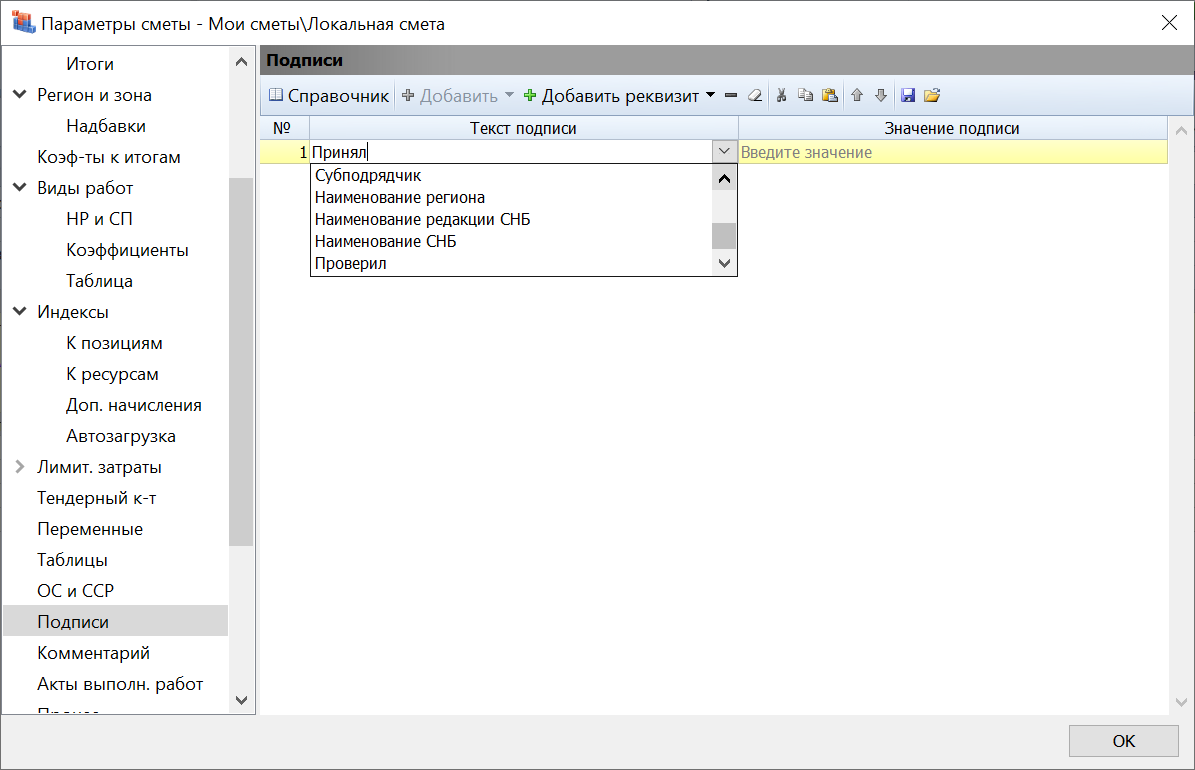This screenshot has height=770, width=1195.
Task: Move signature down with arrow icon
Action: 881,96
